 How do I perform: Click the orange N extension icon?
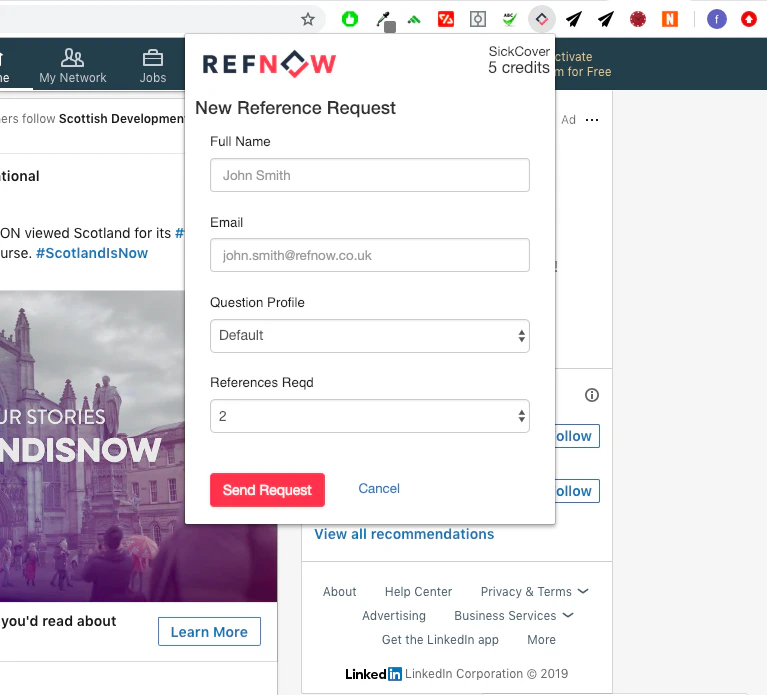(x=670, y=20)
